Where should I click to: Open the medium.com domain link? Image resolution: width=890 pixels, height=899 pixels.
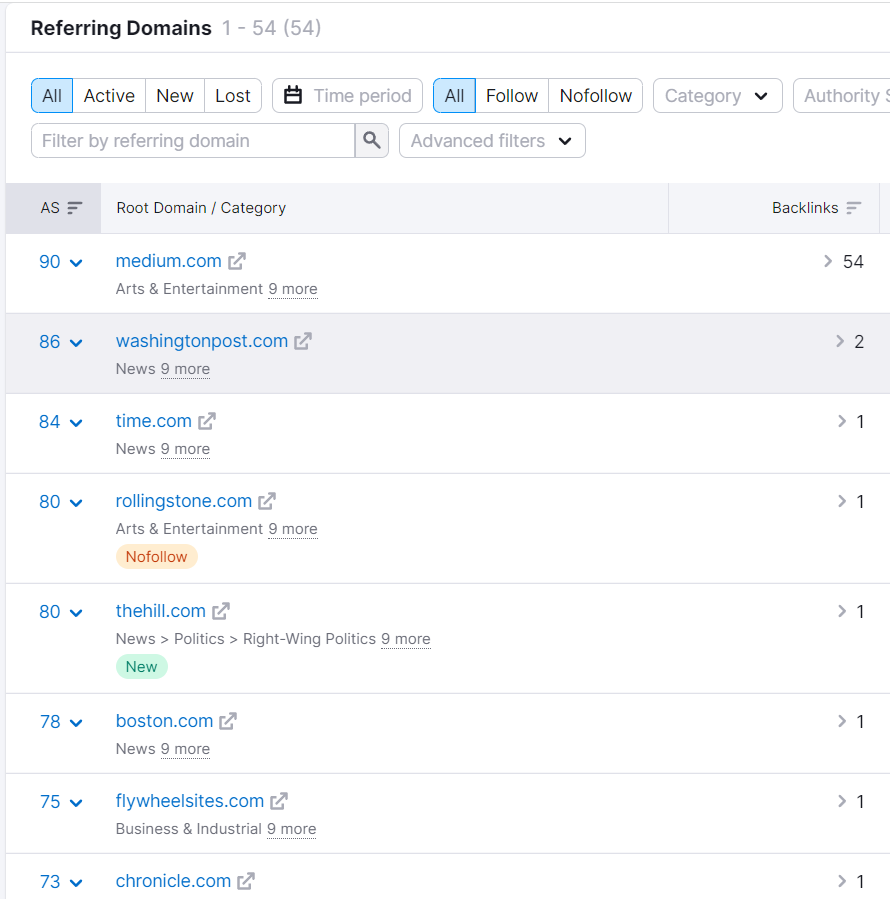coord(169,261)
